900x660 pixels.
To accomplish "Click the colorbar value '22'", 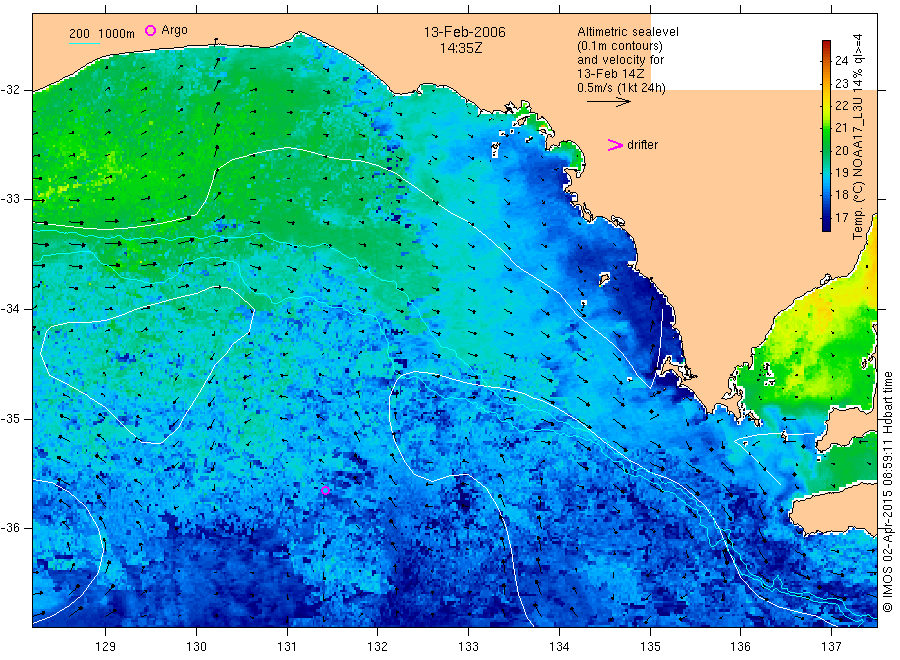I will tap(841, 106).
